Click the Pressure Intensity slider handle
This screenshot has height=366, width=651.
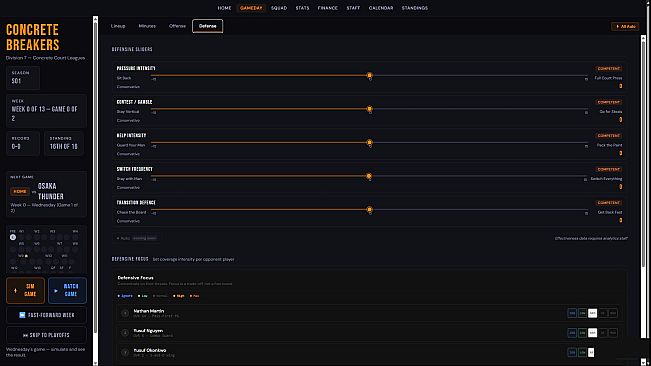point(370,76)
